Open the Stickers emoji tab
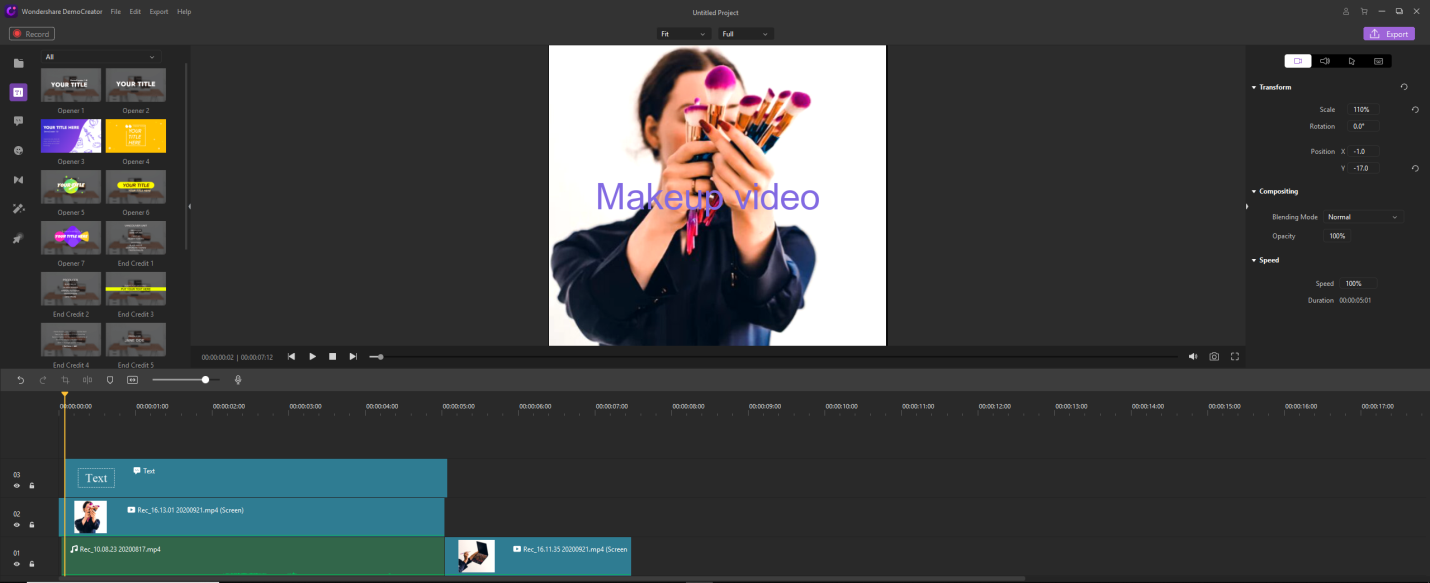 18,150
